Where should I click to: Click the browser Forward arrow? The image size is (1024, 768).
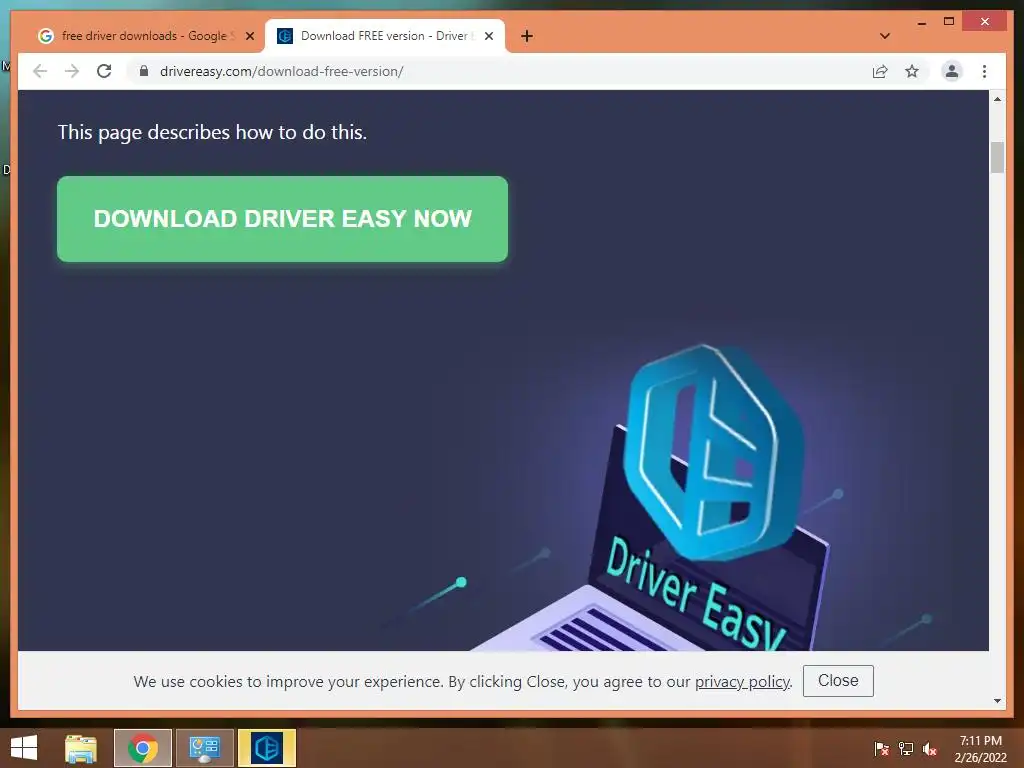click(x=72, y=71)
